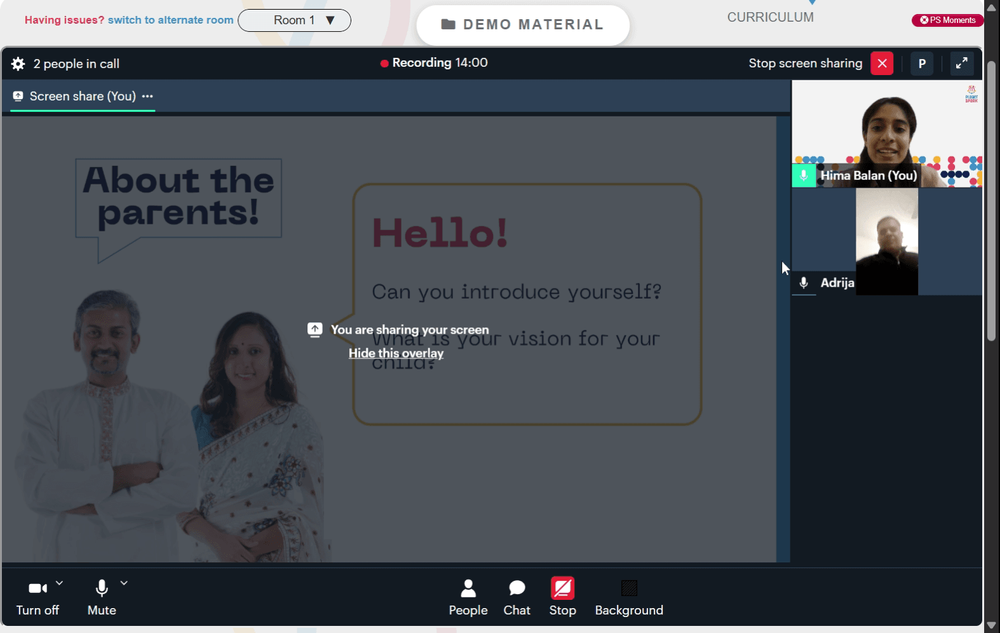Turn off the camera
This screenshot has width=1000, height=633.
pos(38,597)
